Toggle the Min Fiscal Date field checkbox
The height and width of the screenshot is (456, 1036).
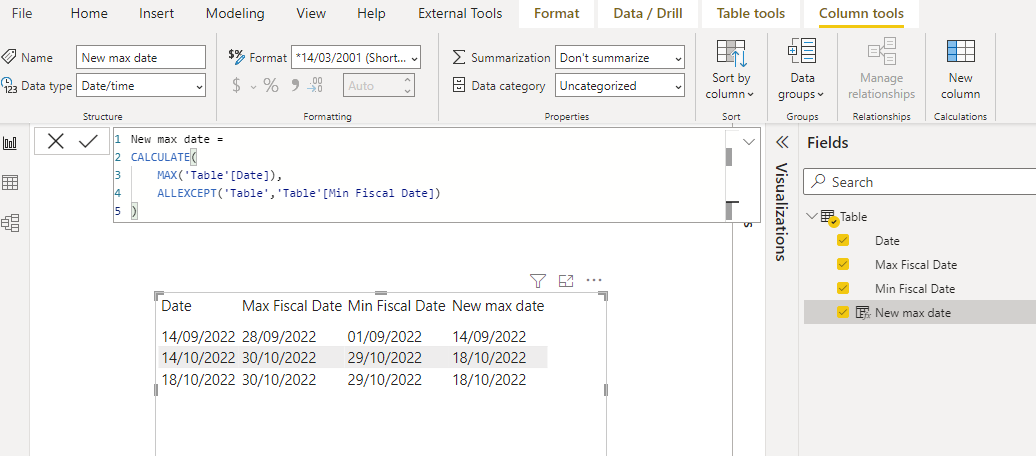tap(842, 288)
